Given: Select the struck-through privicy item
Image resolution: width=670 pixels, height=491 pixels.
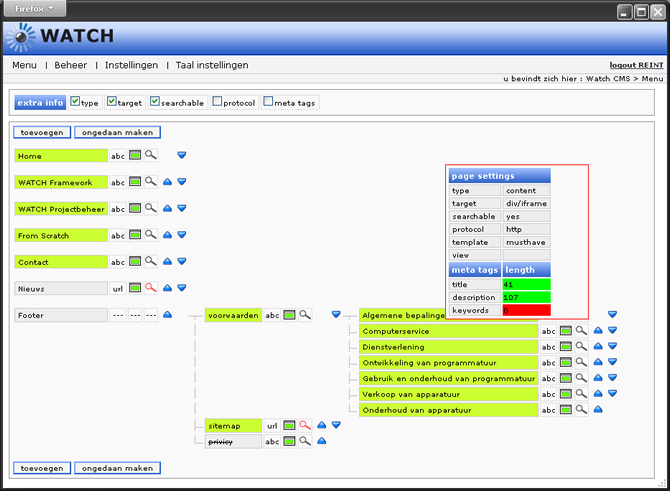Looking at the screenshot, I should coord(233,442).
